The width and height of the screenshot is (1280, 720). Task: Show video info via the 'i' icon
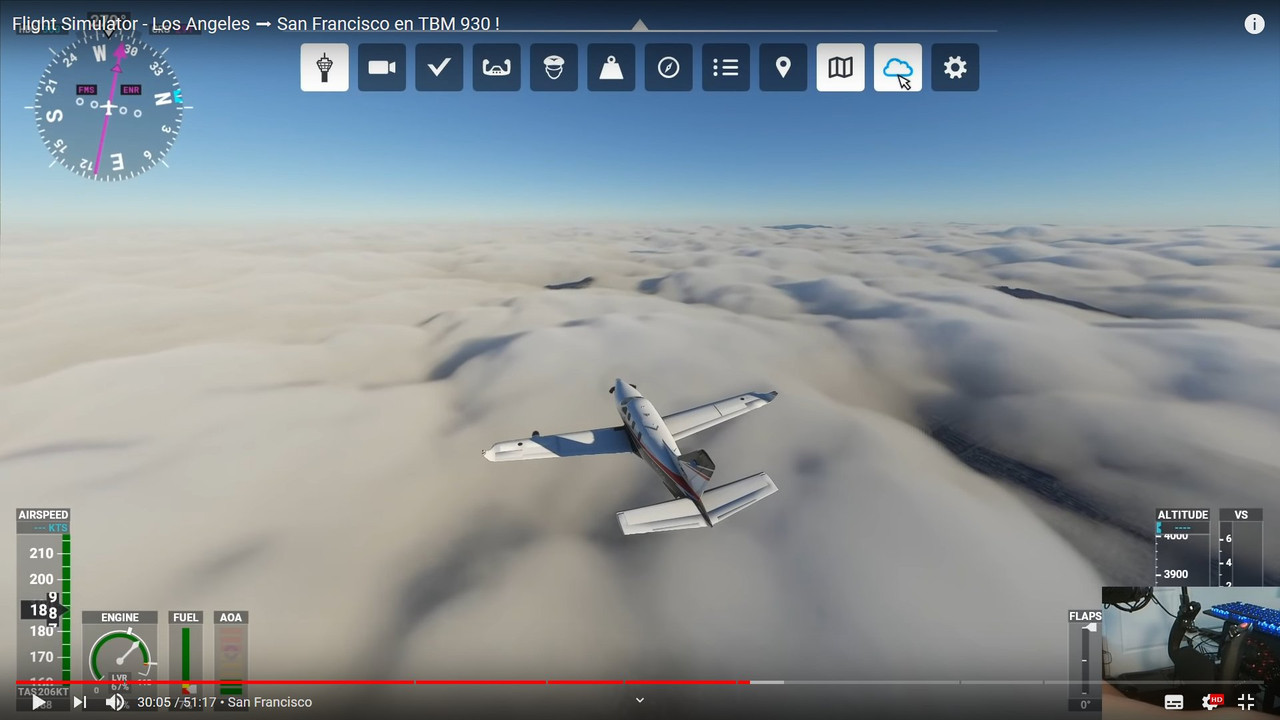tap(1254, 24)
